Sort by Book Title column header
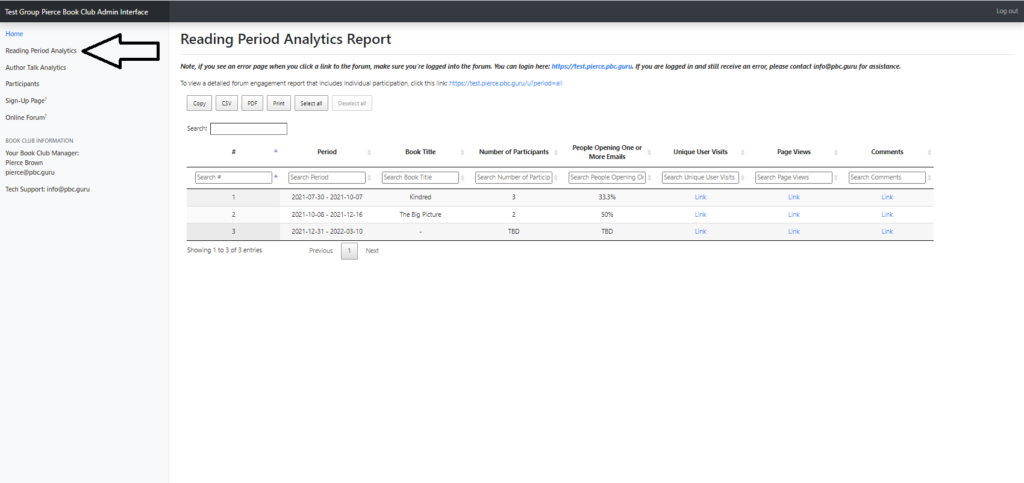This screenshot has height=483, width=1024. click(x=420, y=152)
